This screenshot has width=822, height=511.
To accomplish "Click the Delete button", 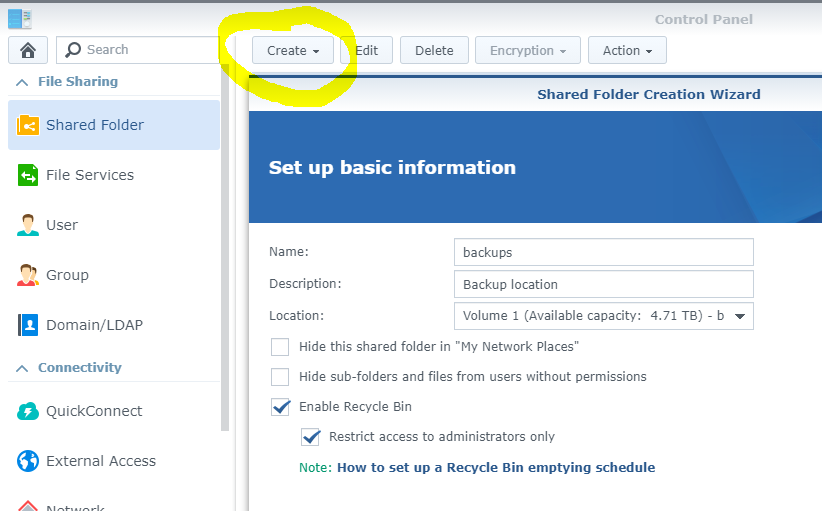I will [x=434, y=50].
